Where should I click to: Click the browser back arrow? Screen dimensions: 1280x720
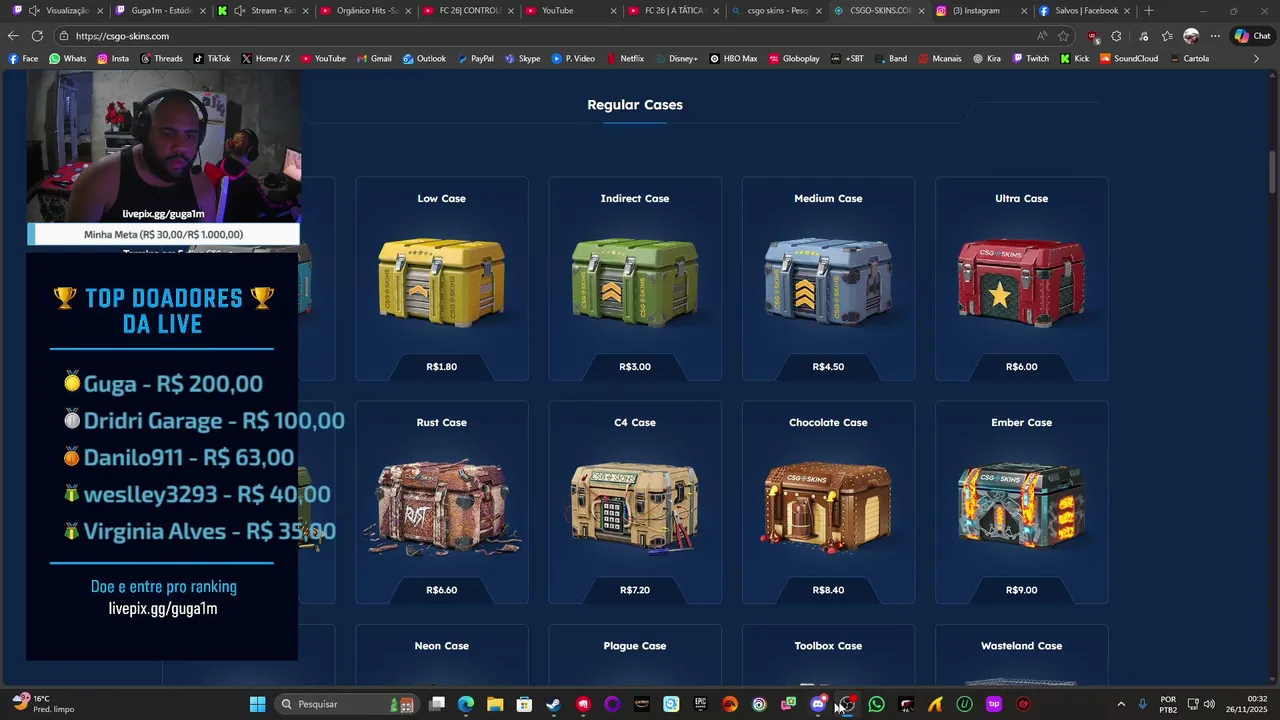click(13, 36)
